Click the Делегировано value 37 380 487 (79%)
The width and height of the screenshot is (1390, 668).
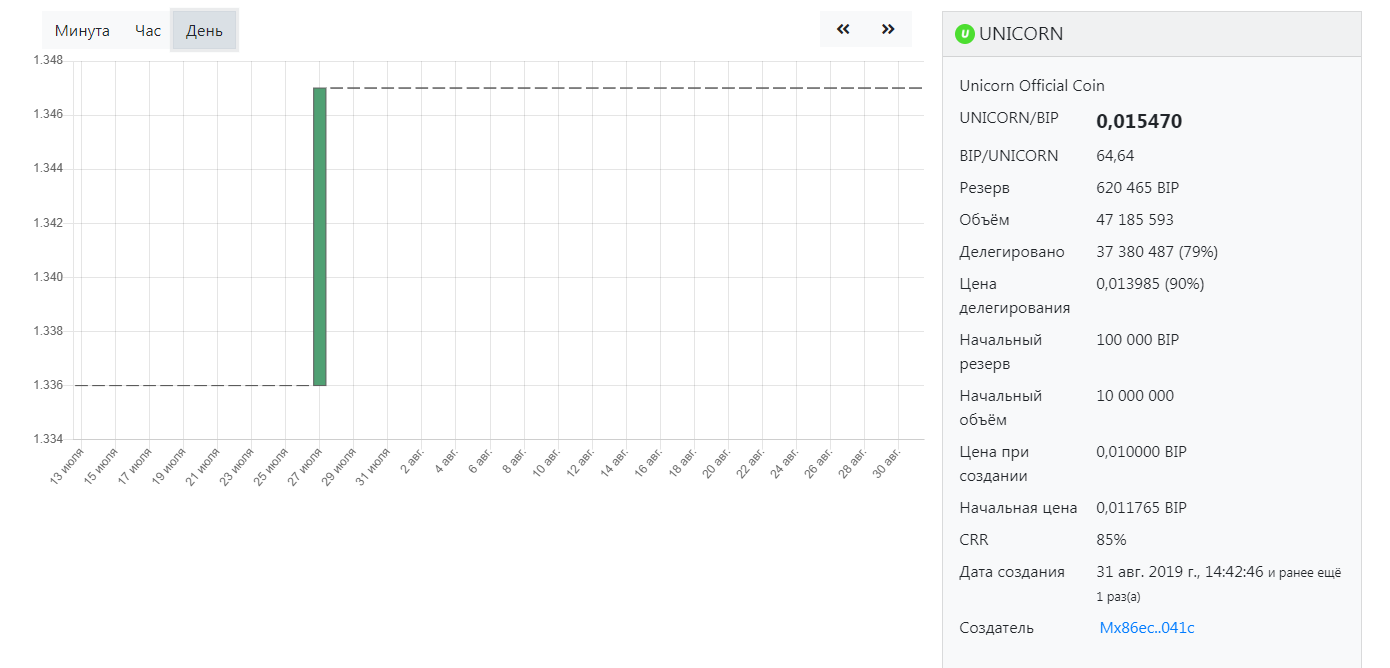click(1157, 252)
